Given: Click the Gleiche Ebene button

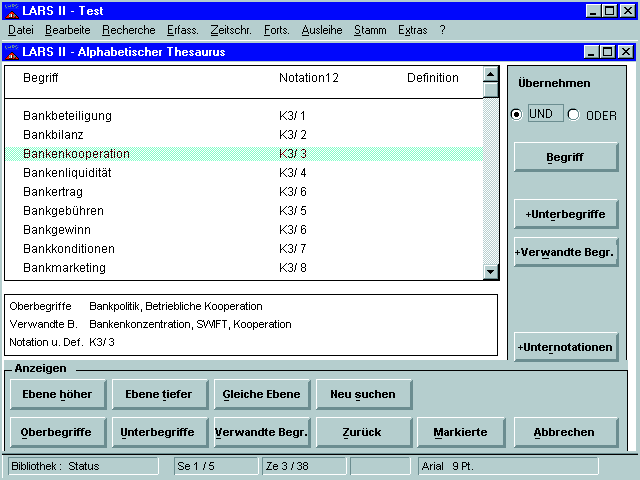Looking at the screenshot, I should pyautogui.click(x=262, y=394).
